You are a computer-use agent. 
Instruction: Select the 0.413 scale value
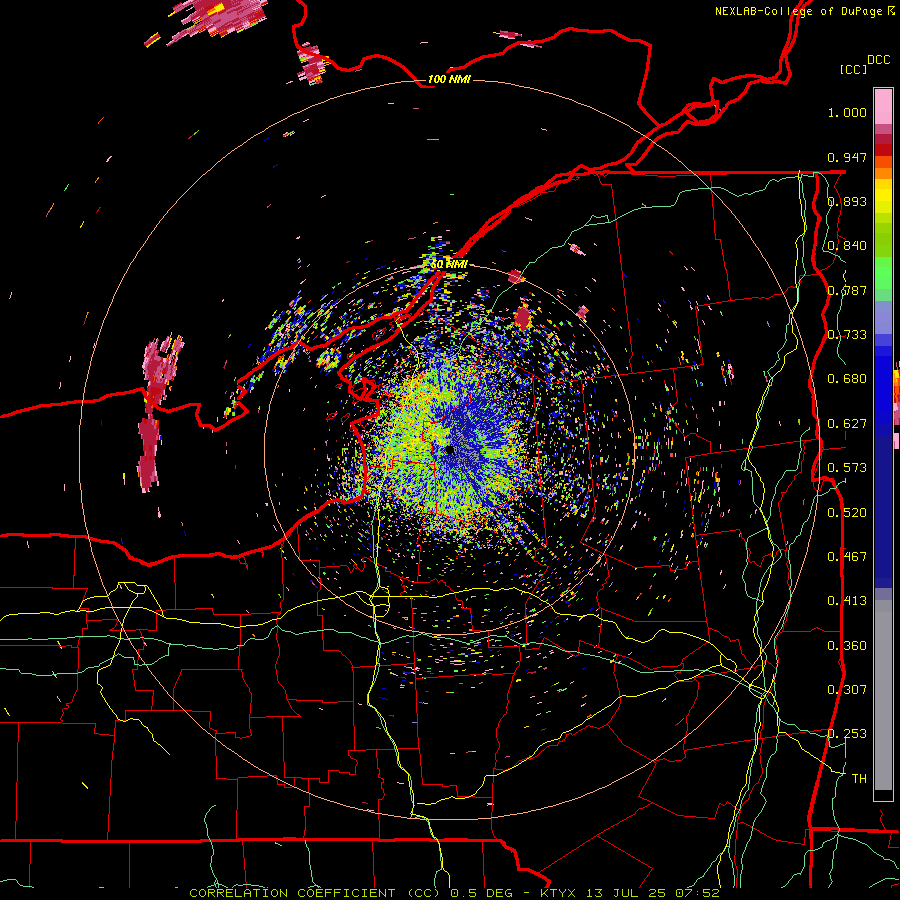tap(847, 601)
